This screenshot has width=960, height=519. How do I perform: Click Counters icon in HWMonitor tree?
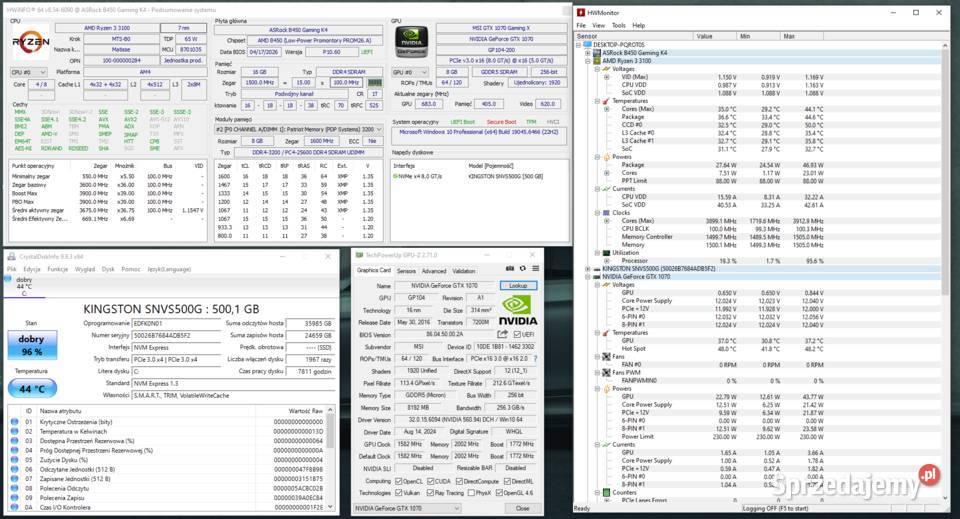(606, 492)
